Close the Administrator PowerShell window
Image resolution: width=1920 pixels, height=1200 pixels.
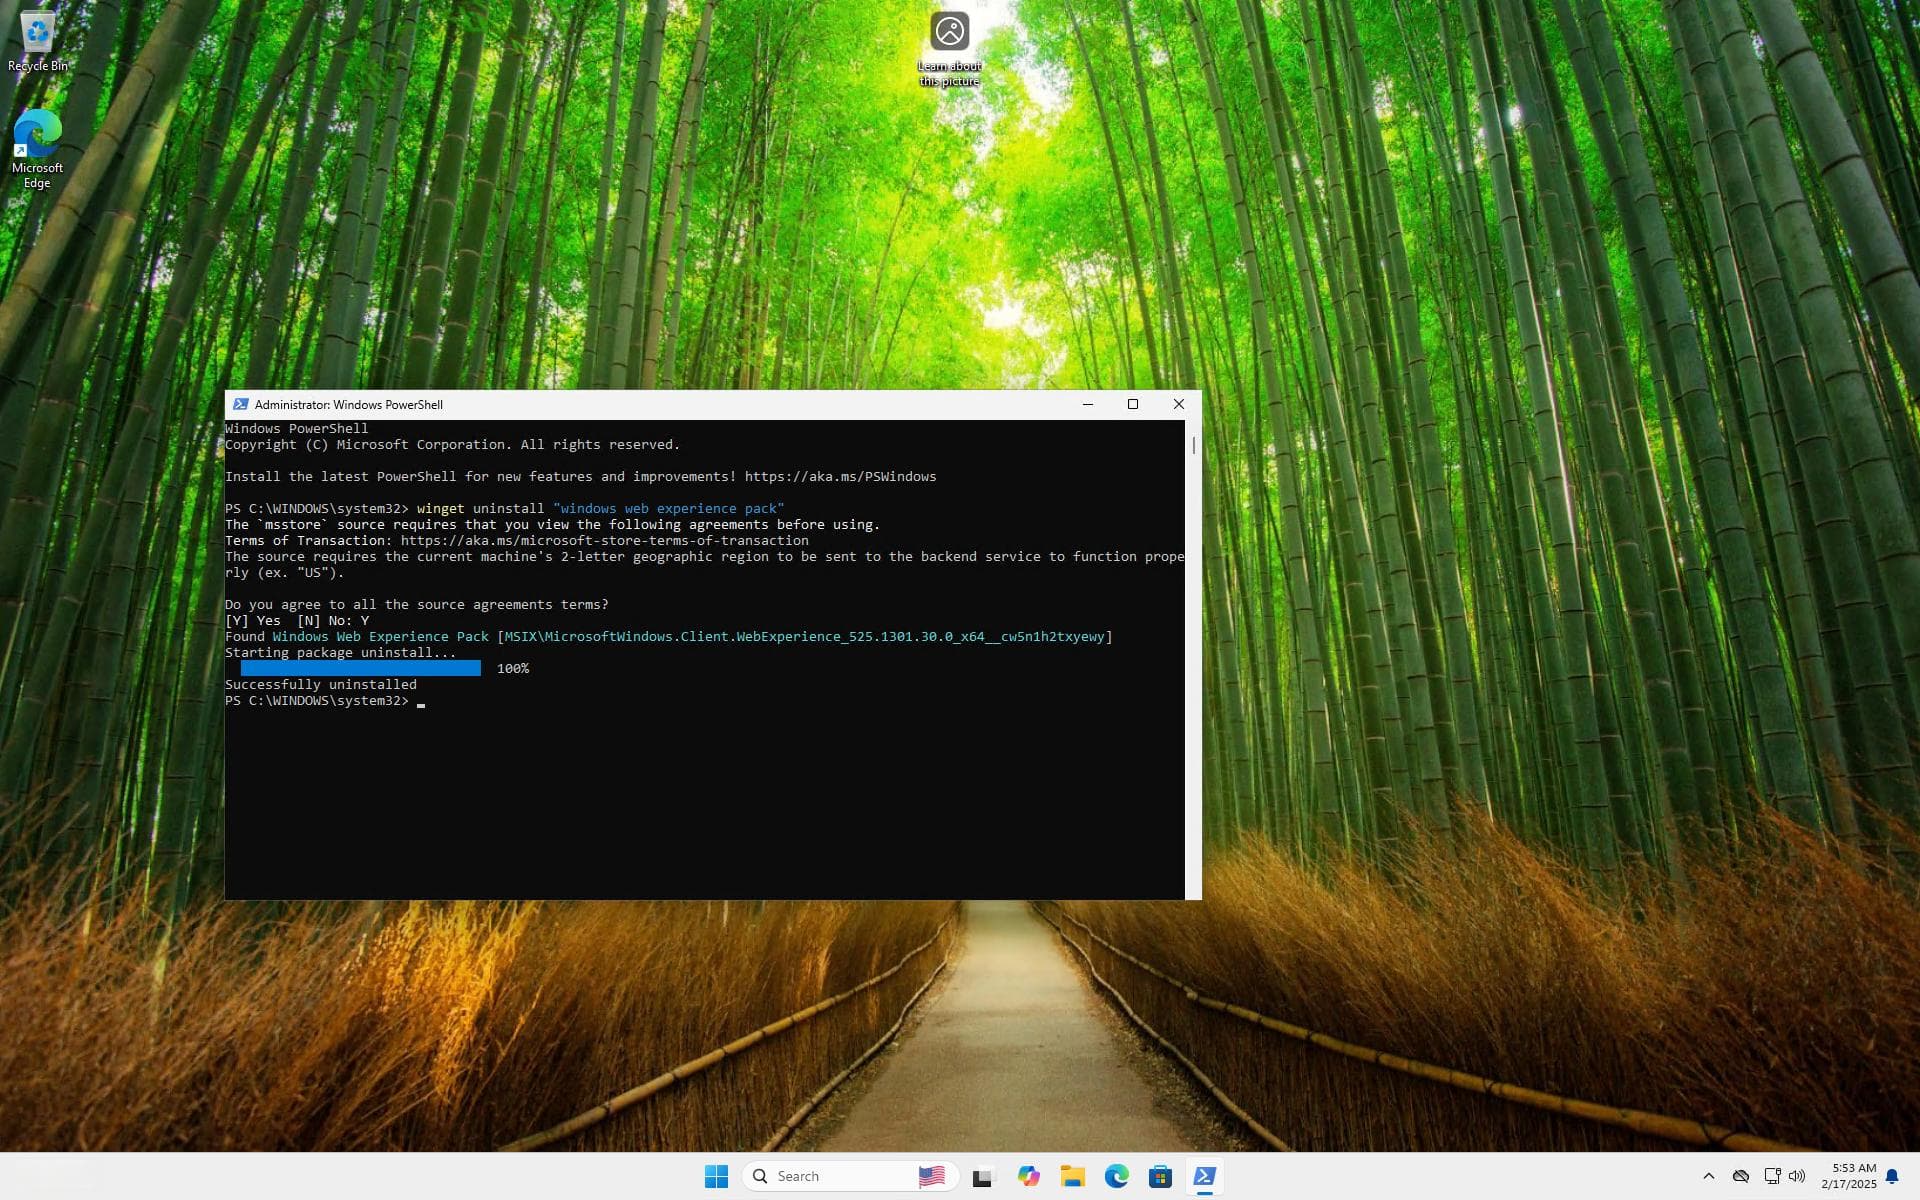[x=1179, y=404]
